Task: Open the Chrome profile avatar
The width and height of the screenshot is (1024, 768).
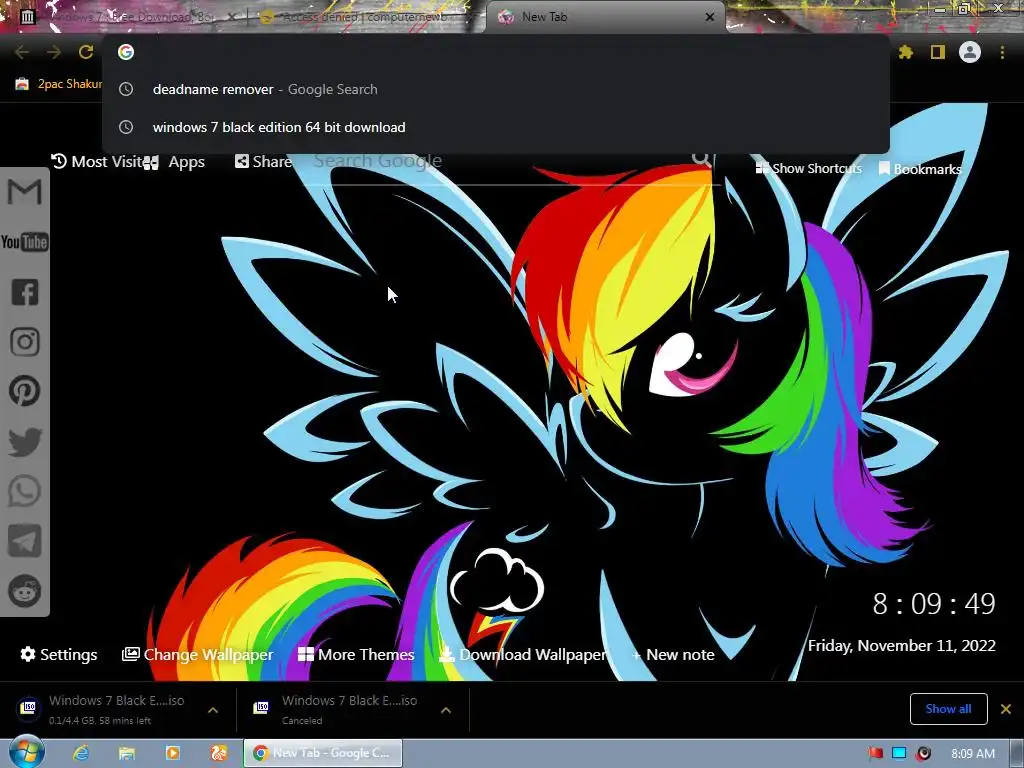Action: tap(970, 52)
